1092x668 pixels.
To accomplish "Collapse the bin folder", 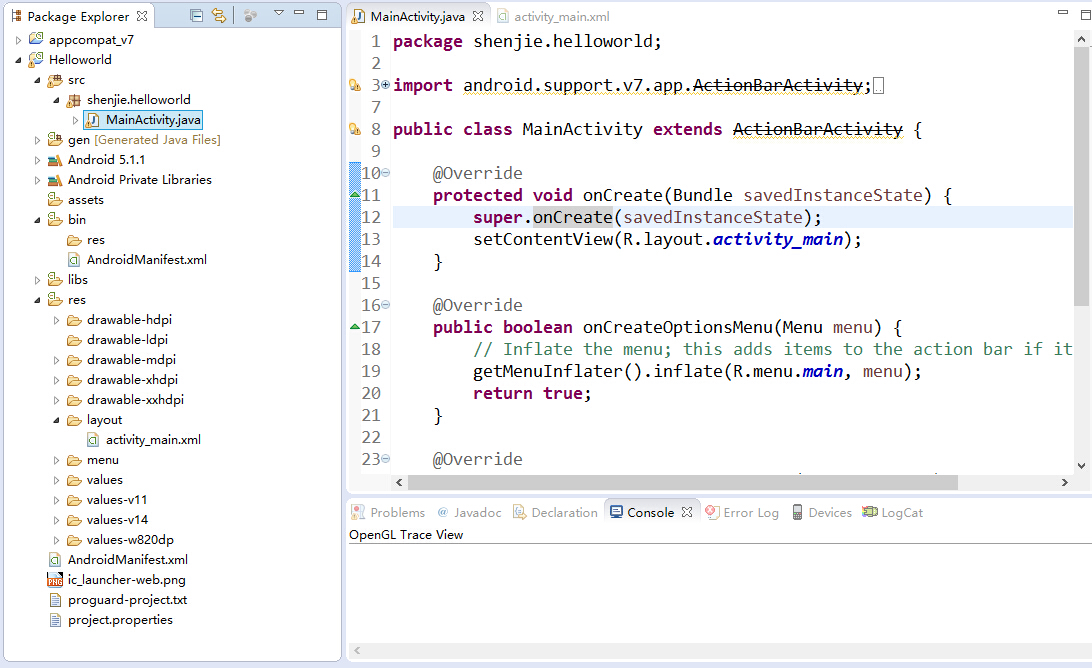I will point(38,220).
